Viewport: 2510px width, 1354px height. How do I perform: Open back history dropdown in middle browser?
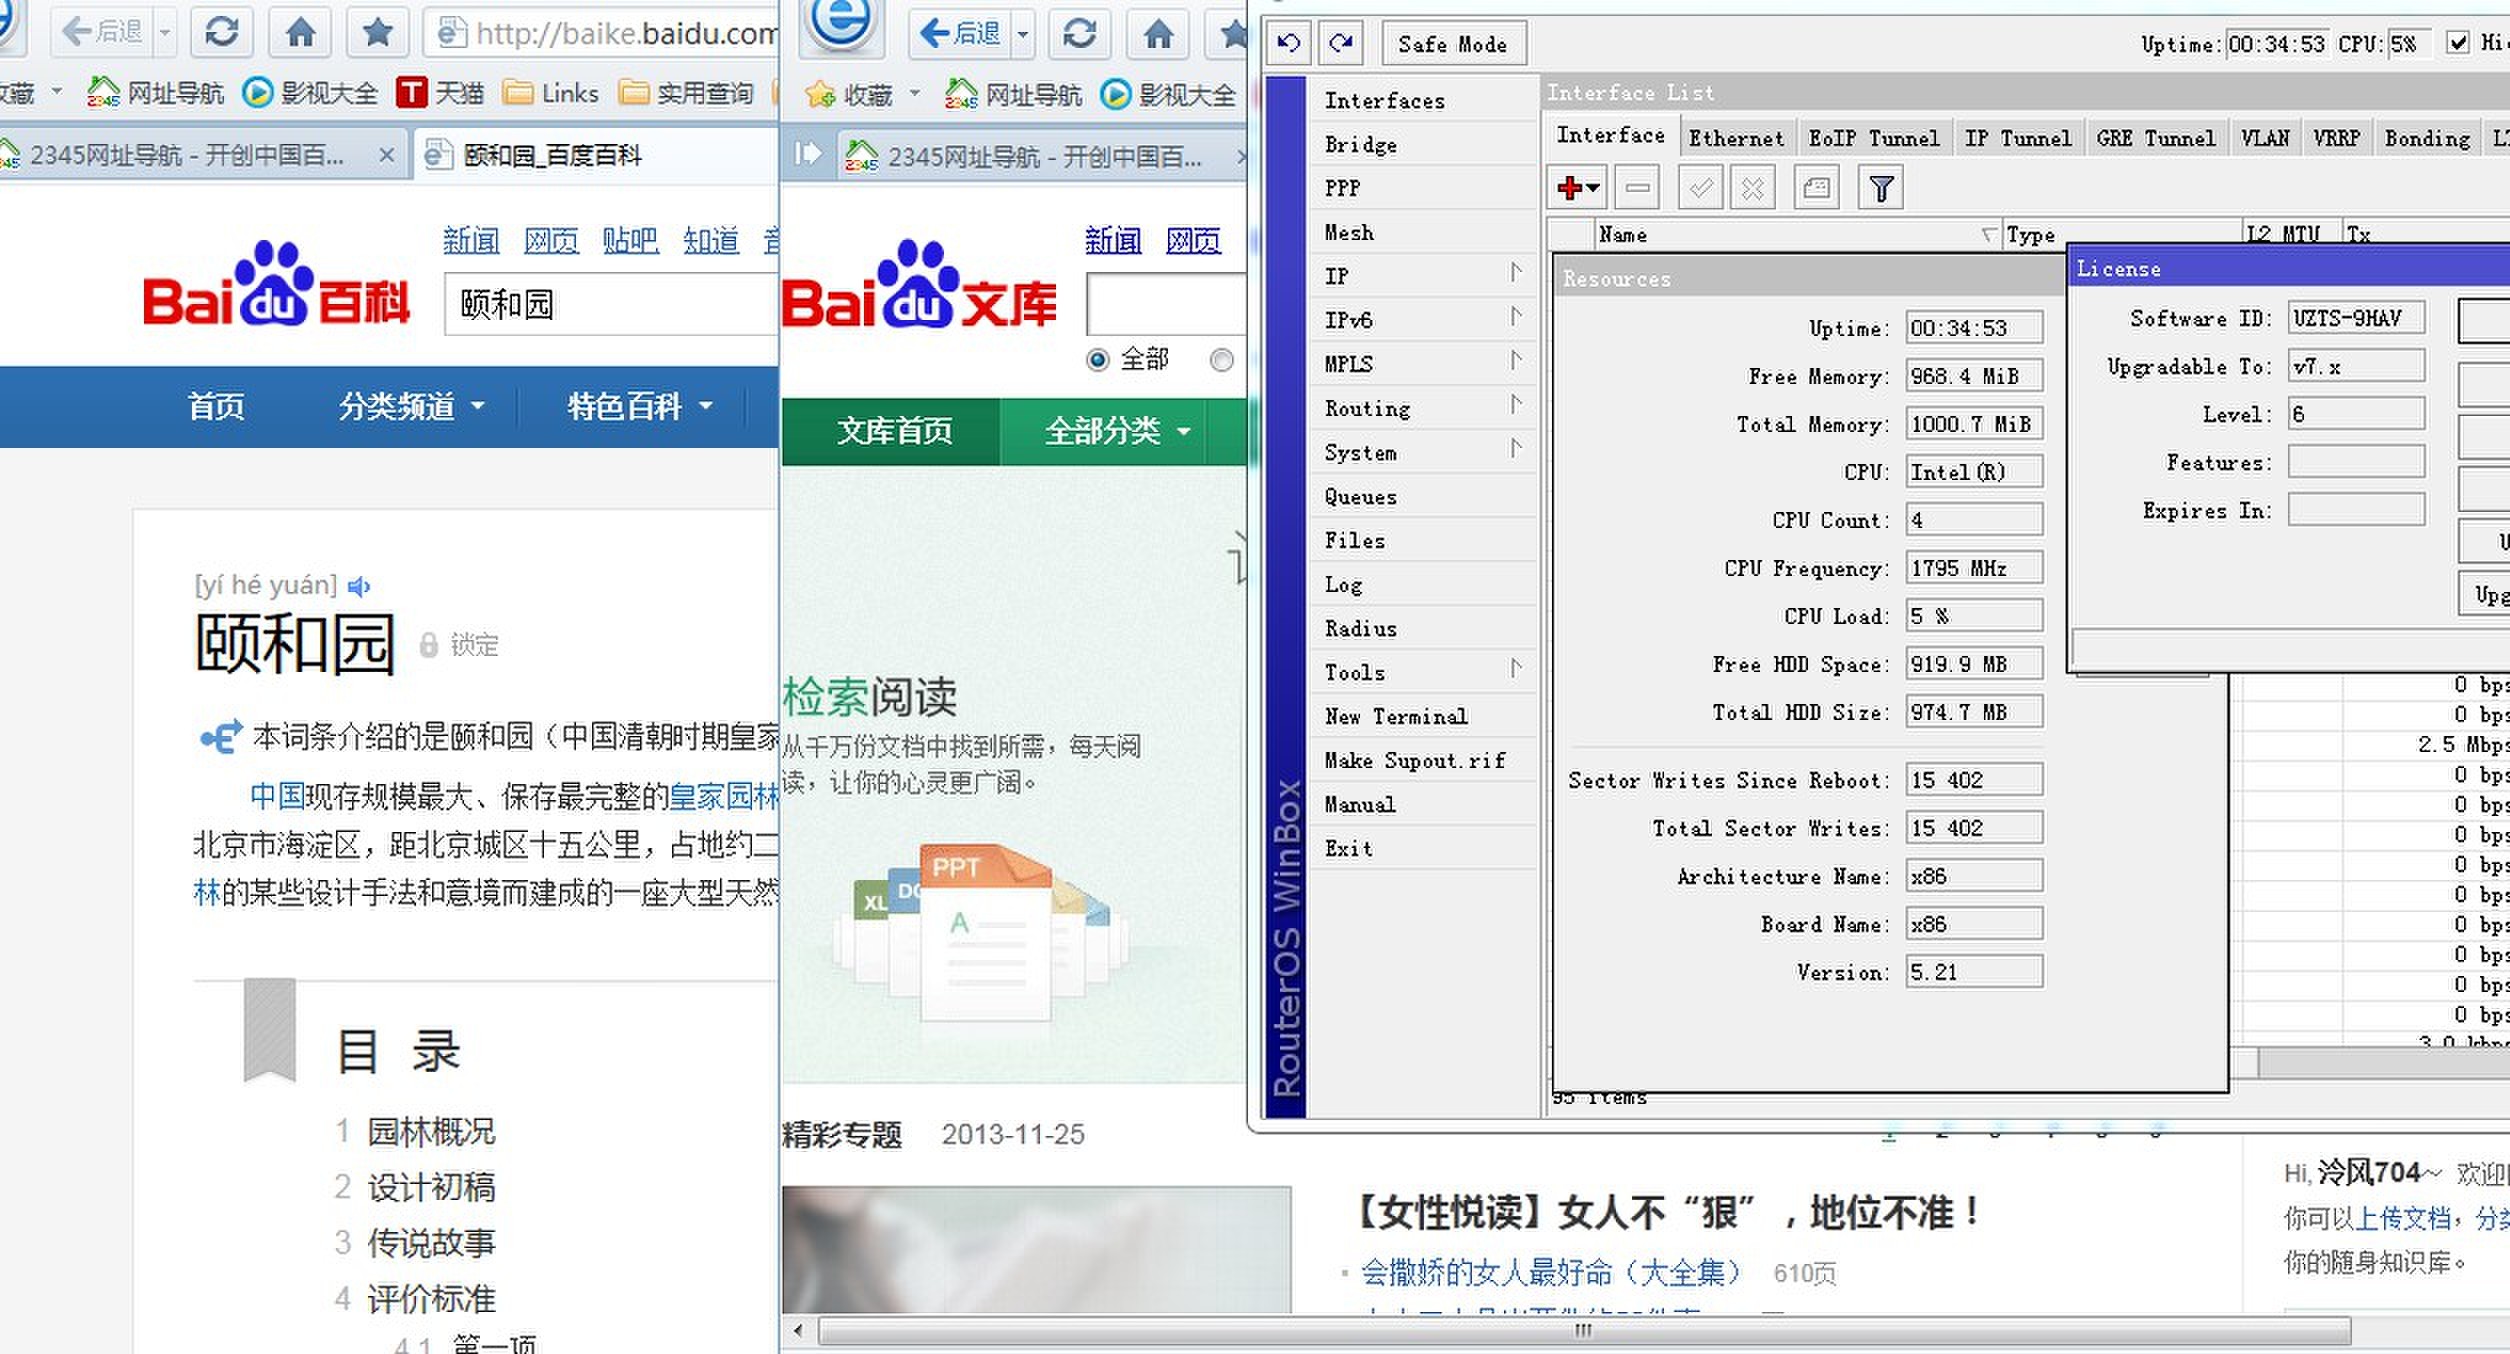click(1023, 34)
